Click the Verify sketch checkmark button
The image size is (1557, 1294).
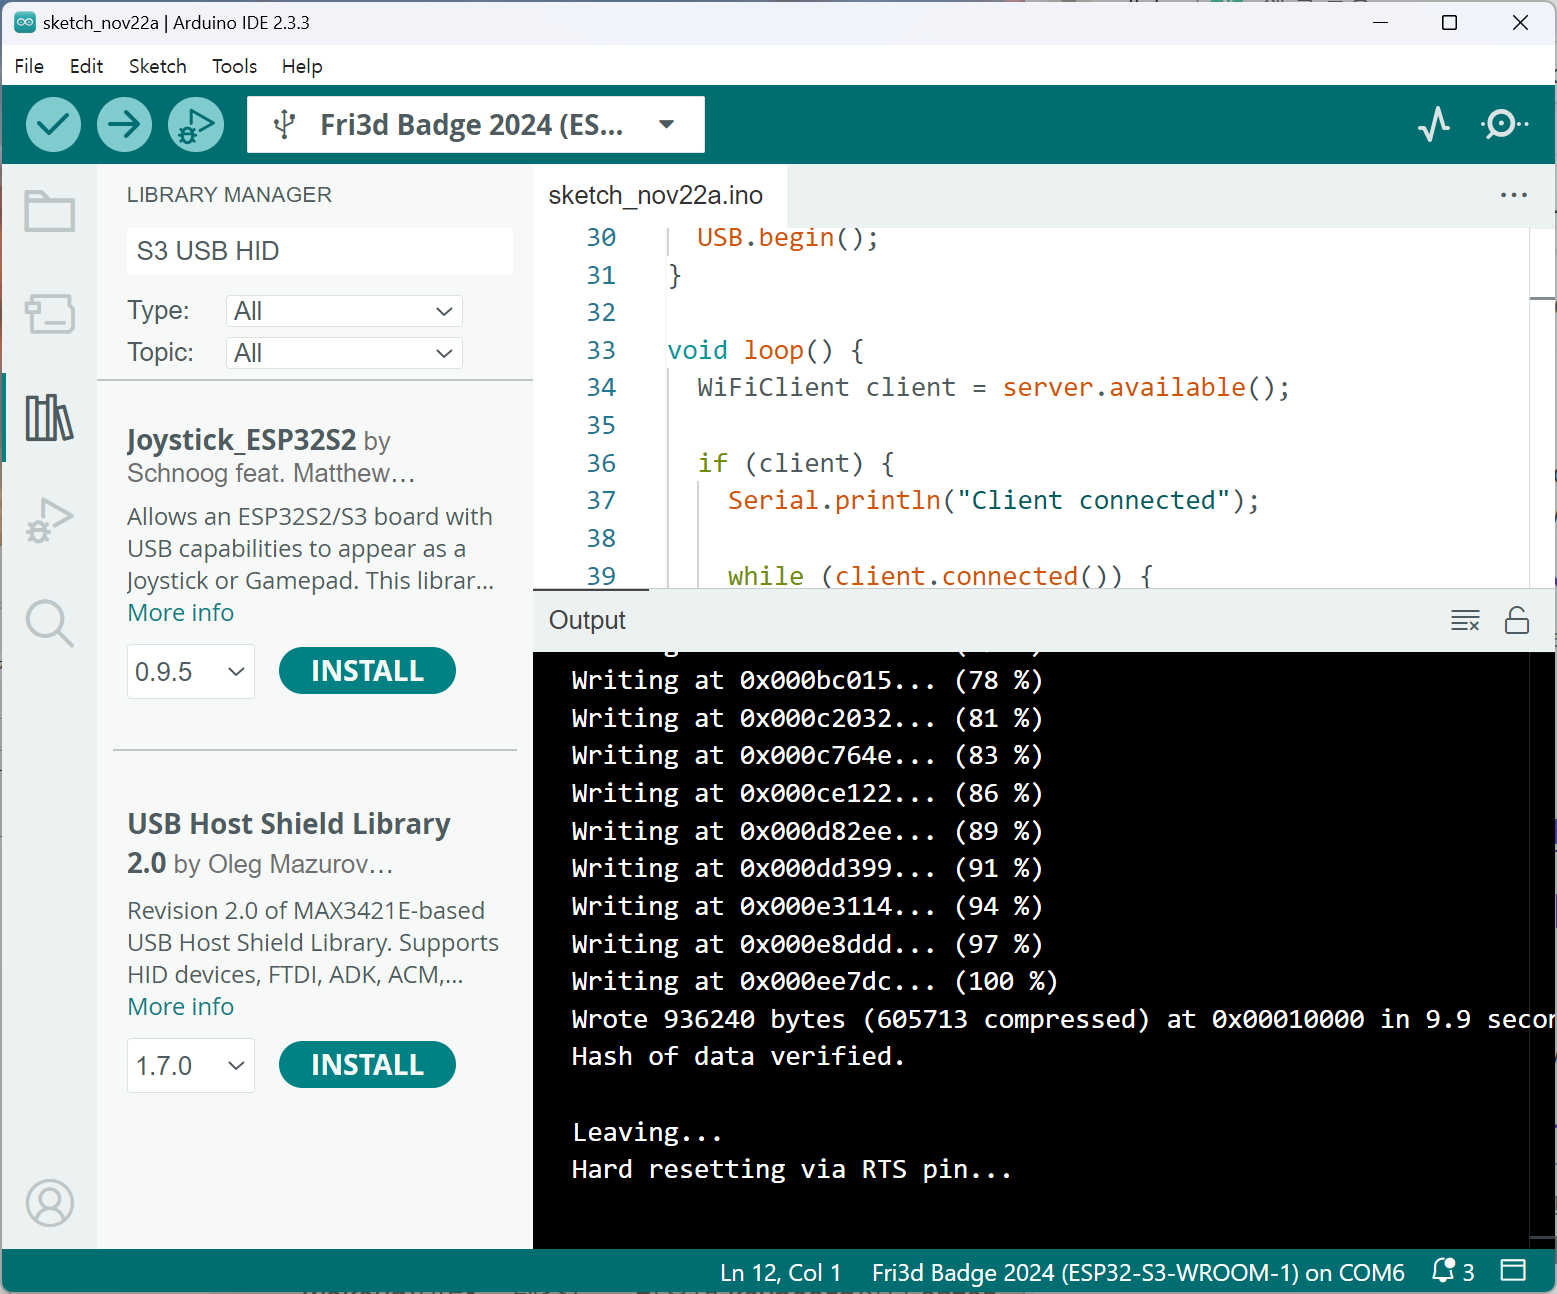point(53,125)
